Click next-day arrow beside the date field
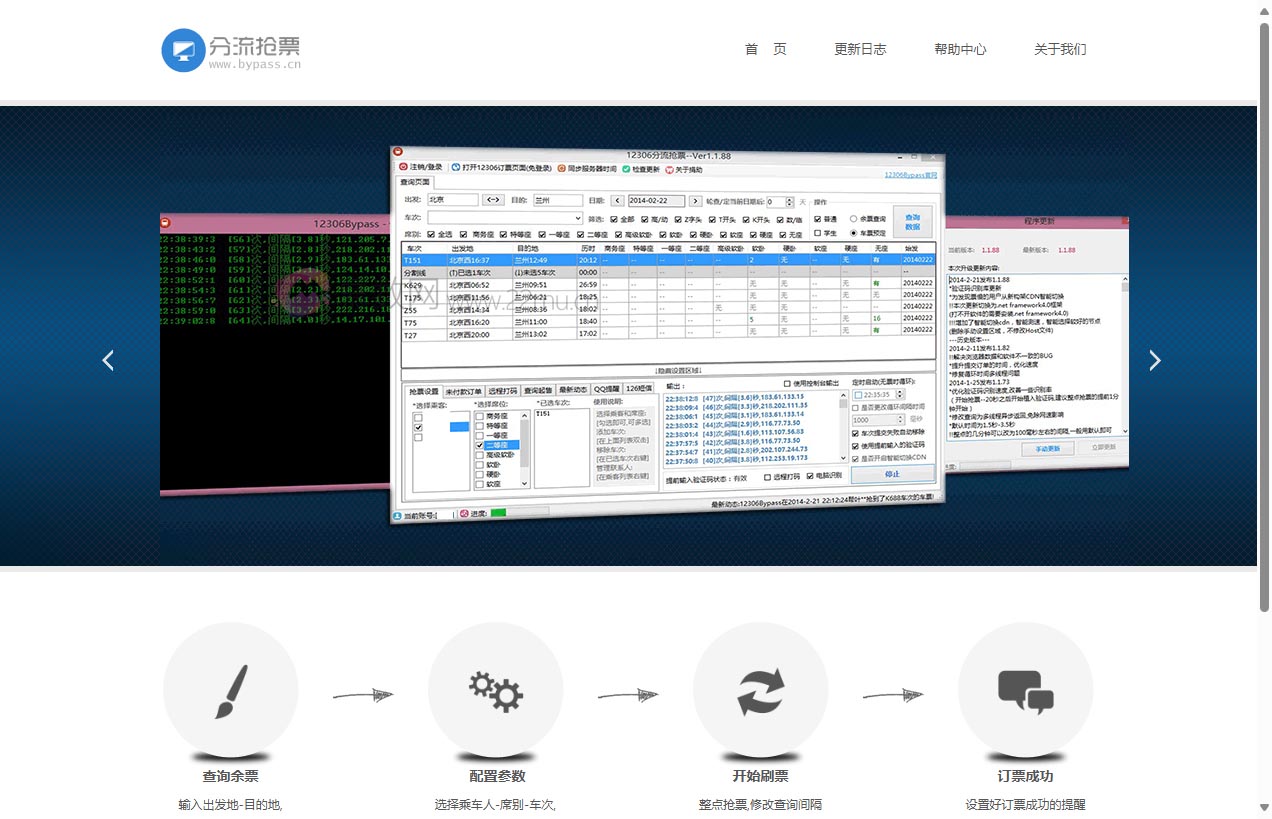1272x819 pixels. click(691, 201)
